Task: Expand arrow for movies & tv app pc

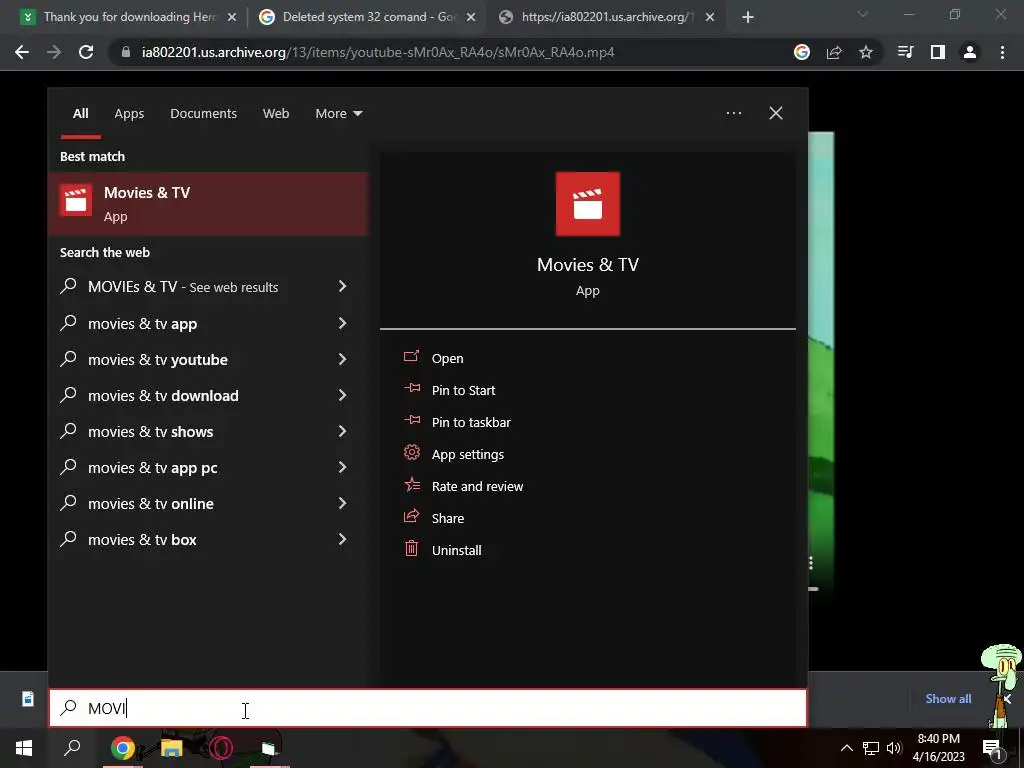Action: tap(342, 466)
